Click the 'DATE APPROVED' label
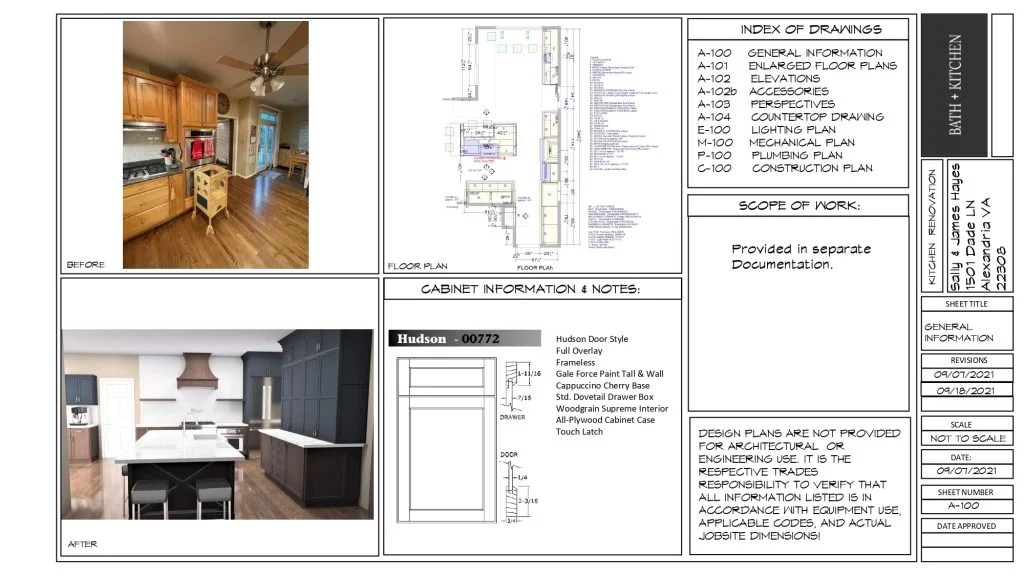1024x576 pixels. click(966, 526)
